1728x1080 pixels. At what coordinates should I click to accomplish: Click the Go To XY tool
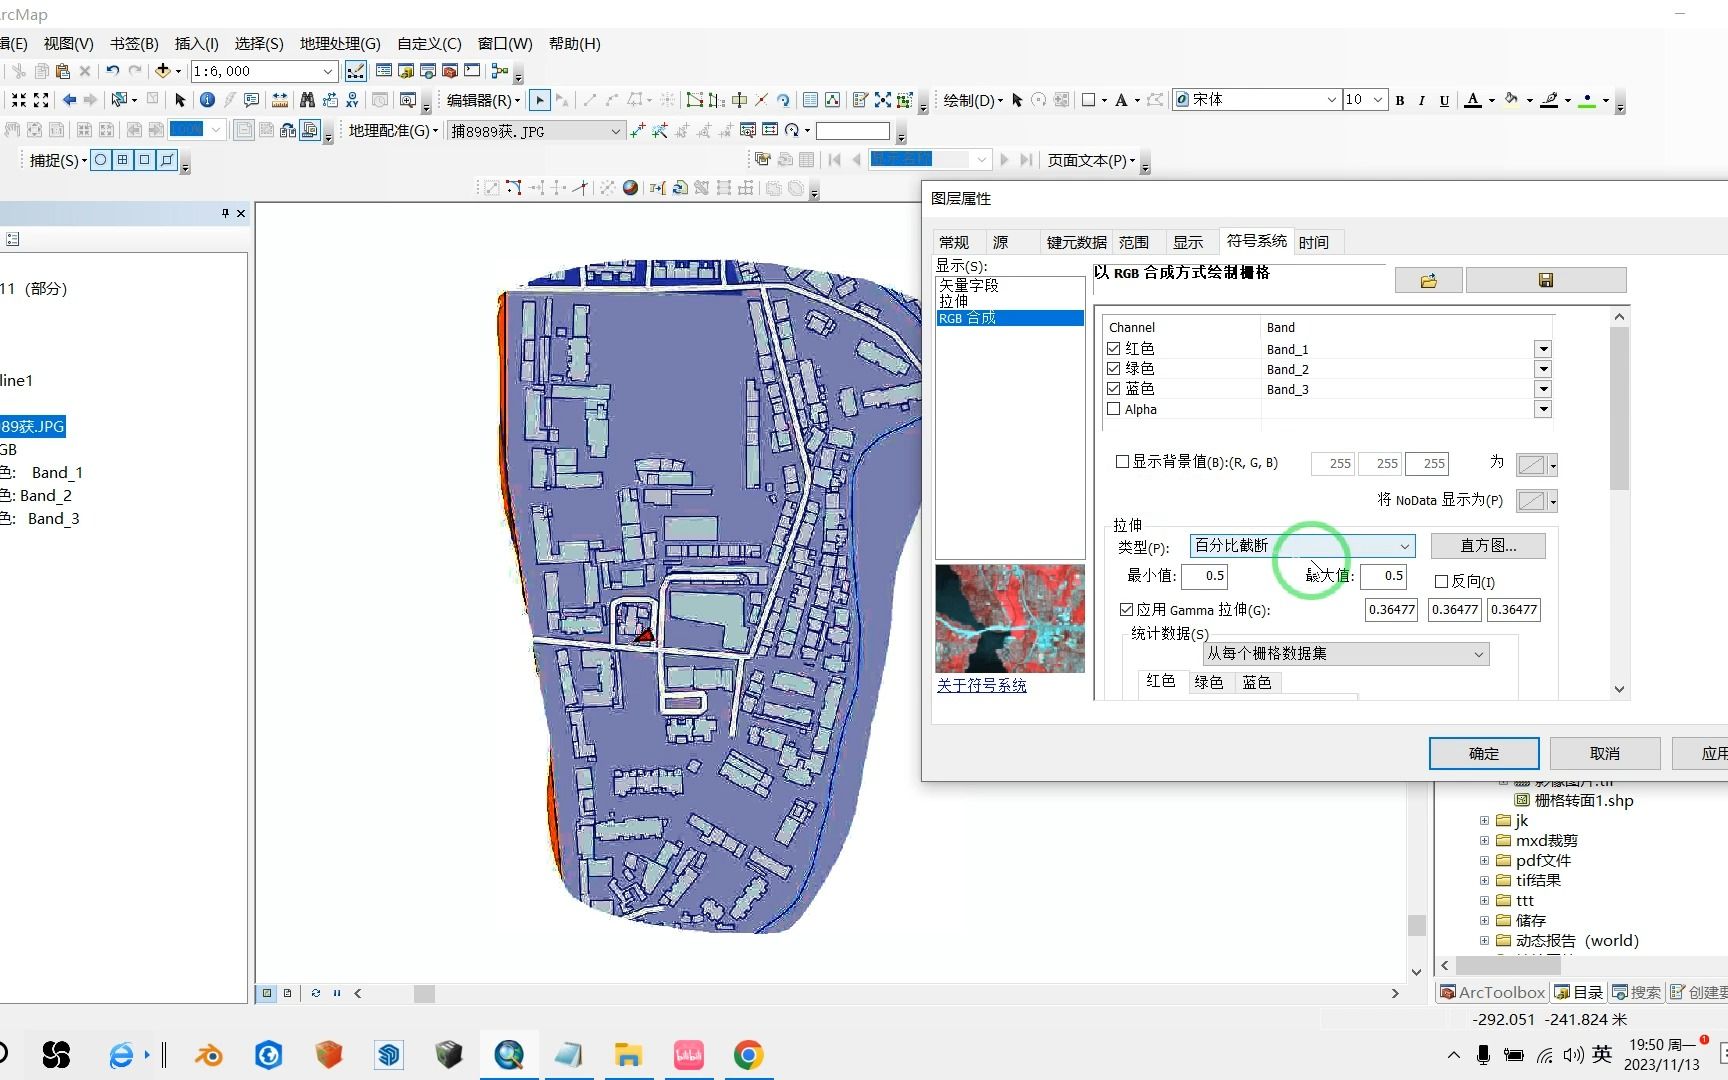352,100
